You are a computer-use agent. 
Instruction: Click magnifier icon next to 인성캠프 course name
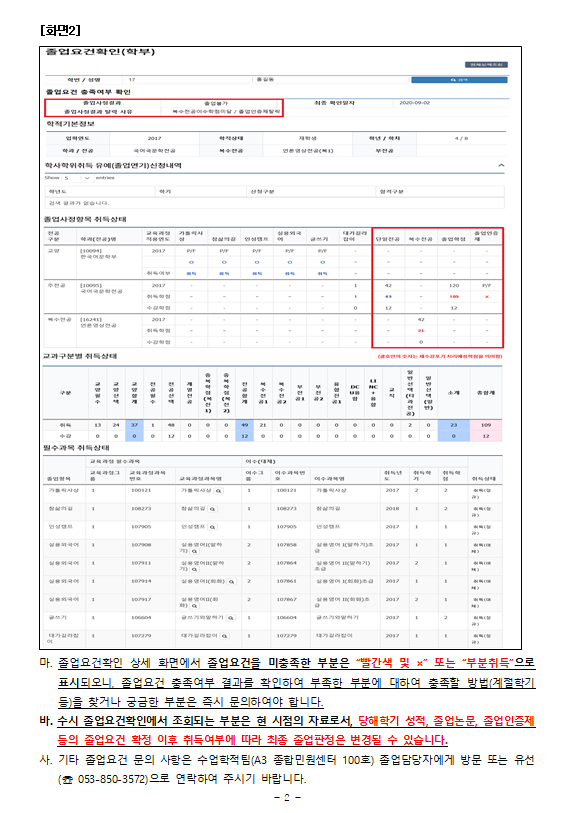point(213,527)
